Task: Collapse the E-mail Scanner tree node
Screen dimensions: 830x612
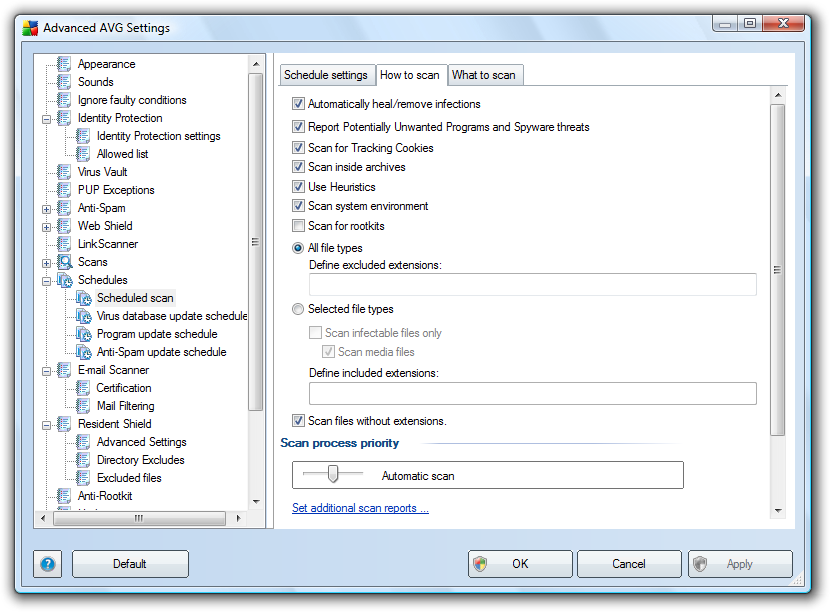Action: 47,371
